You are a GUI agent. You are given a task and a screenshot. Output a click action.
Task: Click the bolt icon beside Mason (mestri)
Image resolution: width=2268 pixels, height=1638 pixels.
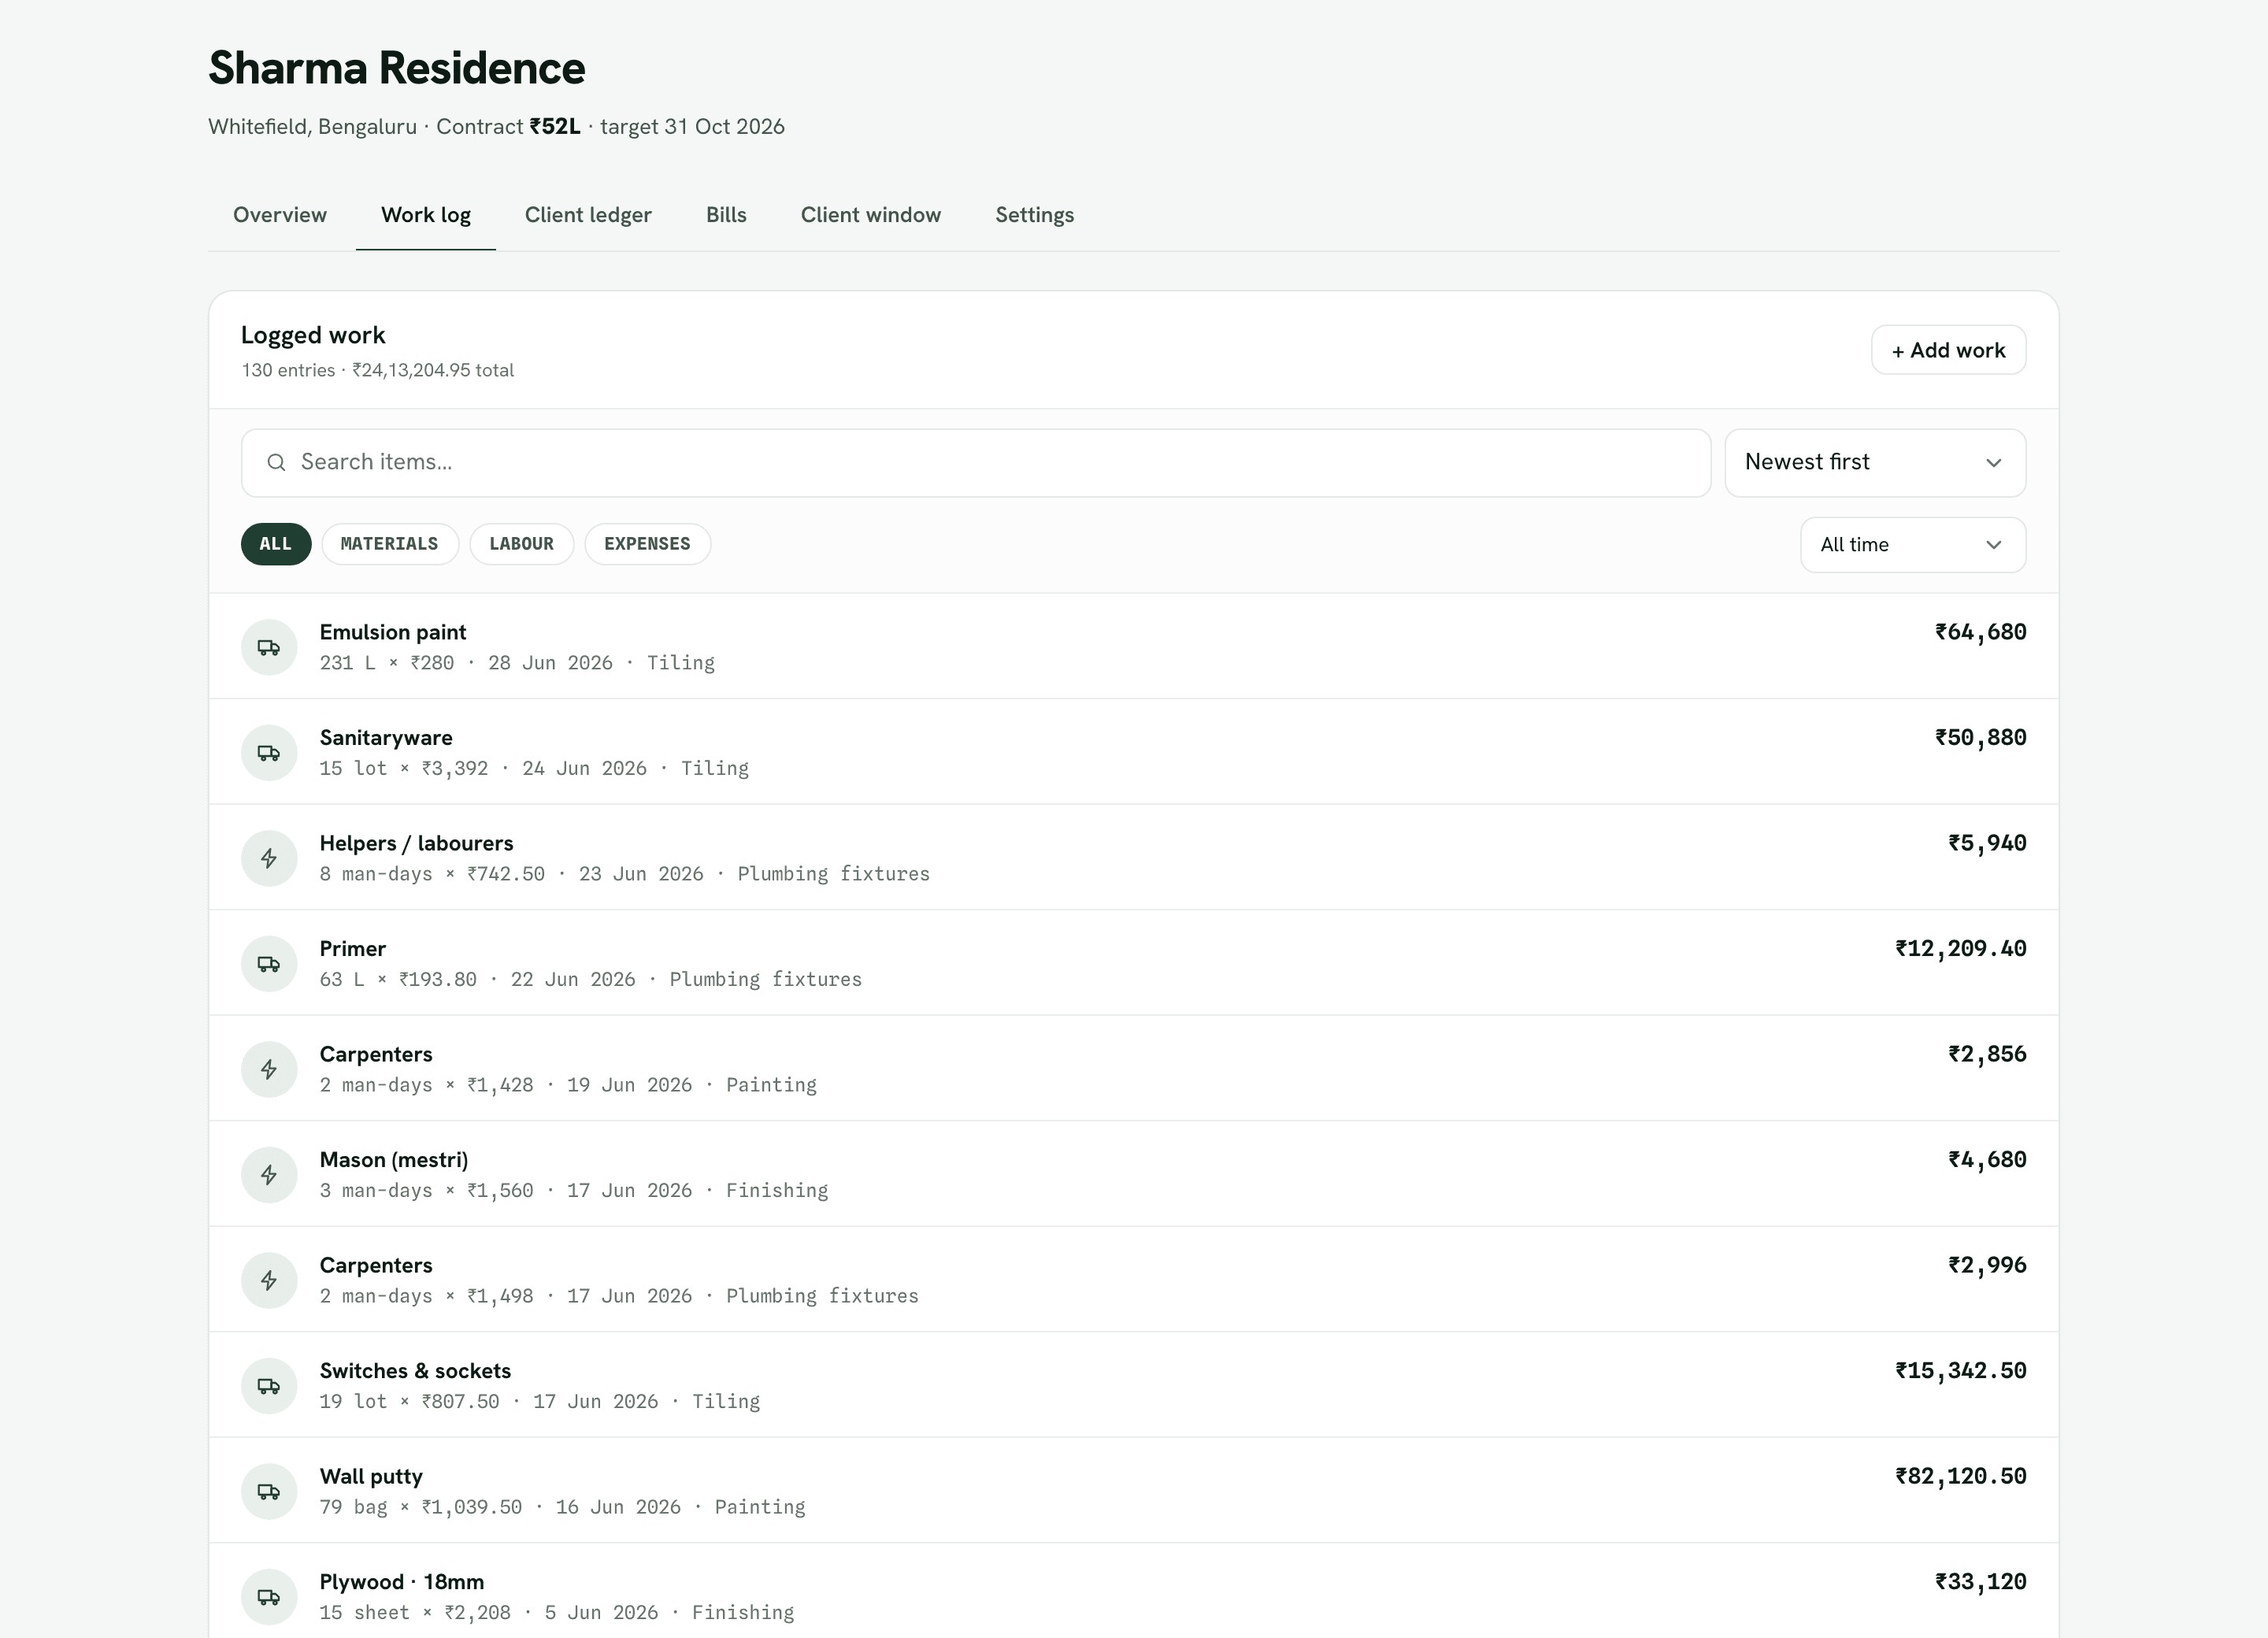pos(269,1175)
